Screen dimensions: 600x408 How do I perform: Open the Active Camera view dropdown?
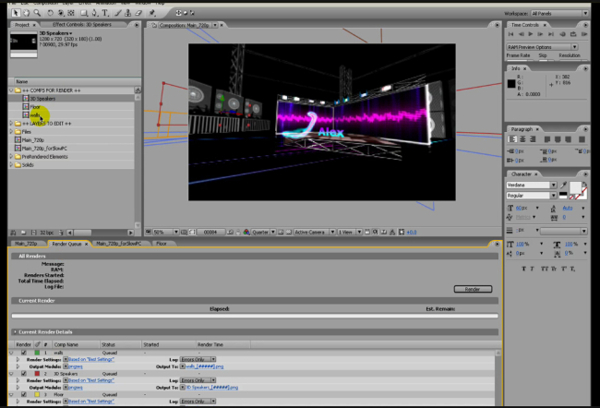(x=314, y=232)
